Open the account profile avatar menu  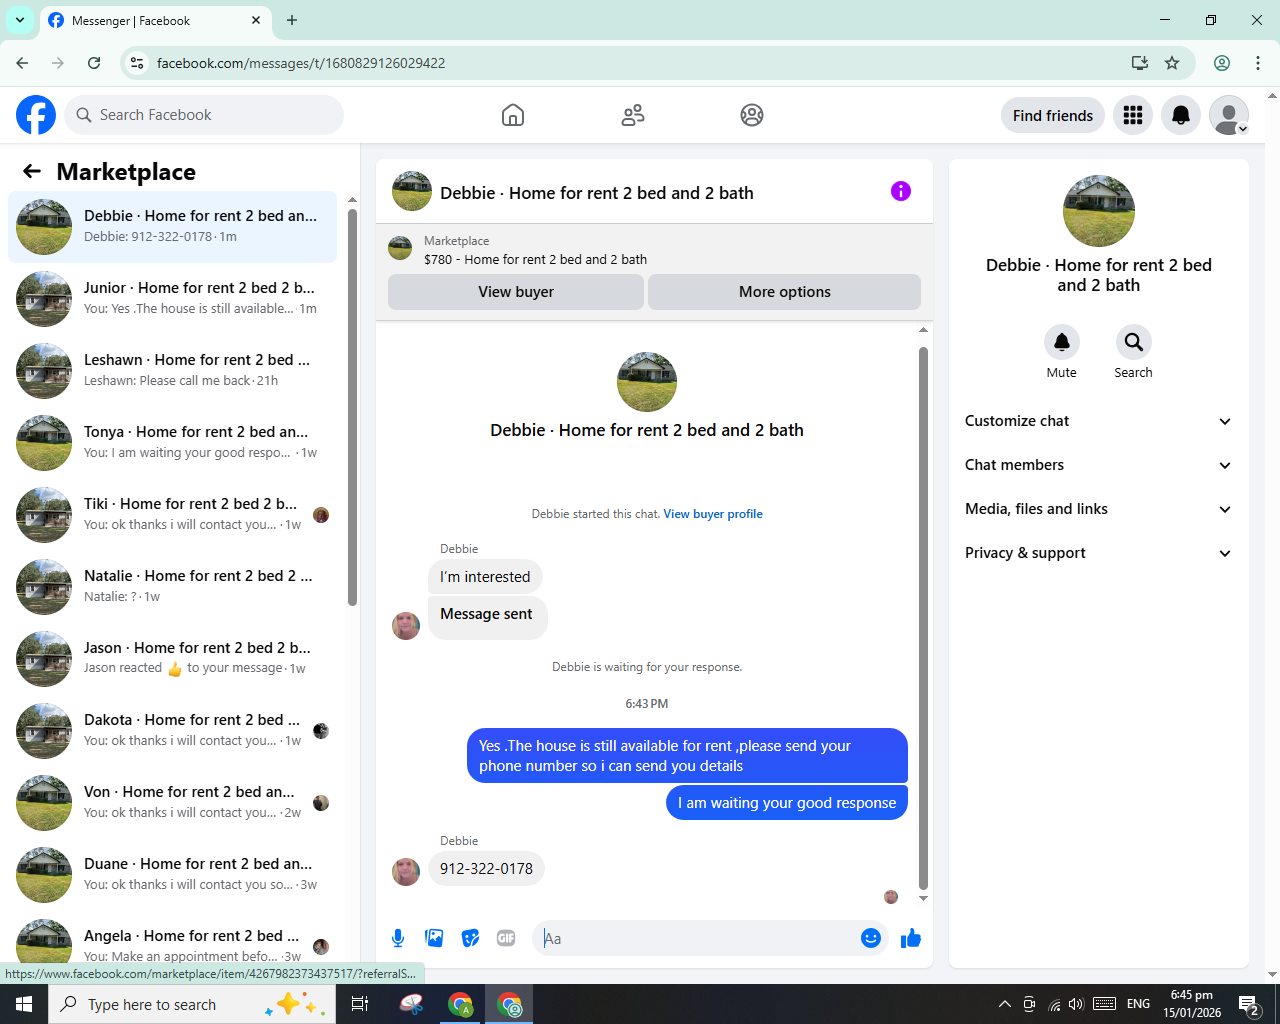(x=1229, y=115)
